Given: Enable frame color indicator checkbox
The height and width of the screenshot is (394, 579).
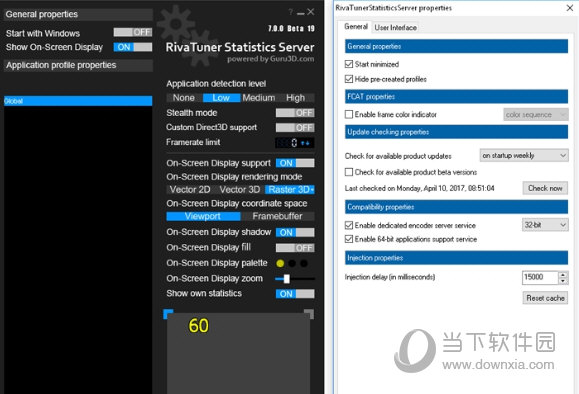Looking at the screenshot, I should tap(349, 114).
